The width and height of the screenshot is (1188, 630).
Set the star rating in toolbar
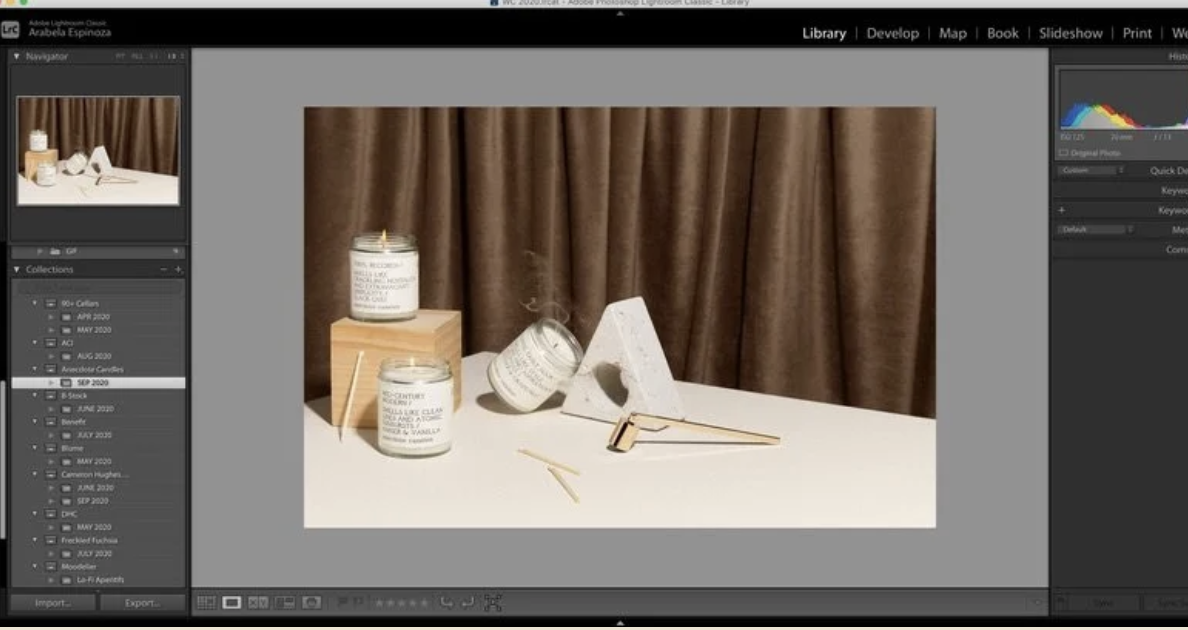click(x=402, y=603)
